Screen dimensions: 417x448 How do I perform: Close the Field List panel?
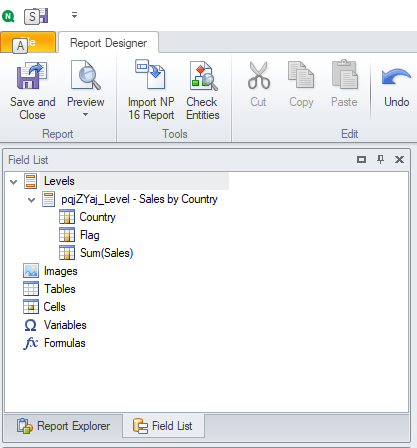tap(399, 160)
